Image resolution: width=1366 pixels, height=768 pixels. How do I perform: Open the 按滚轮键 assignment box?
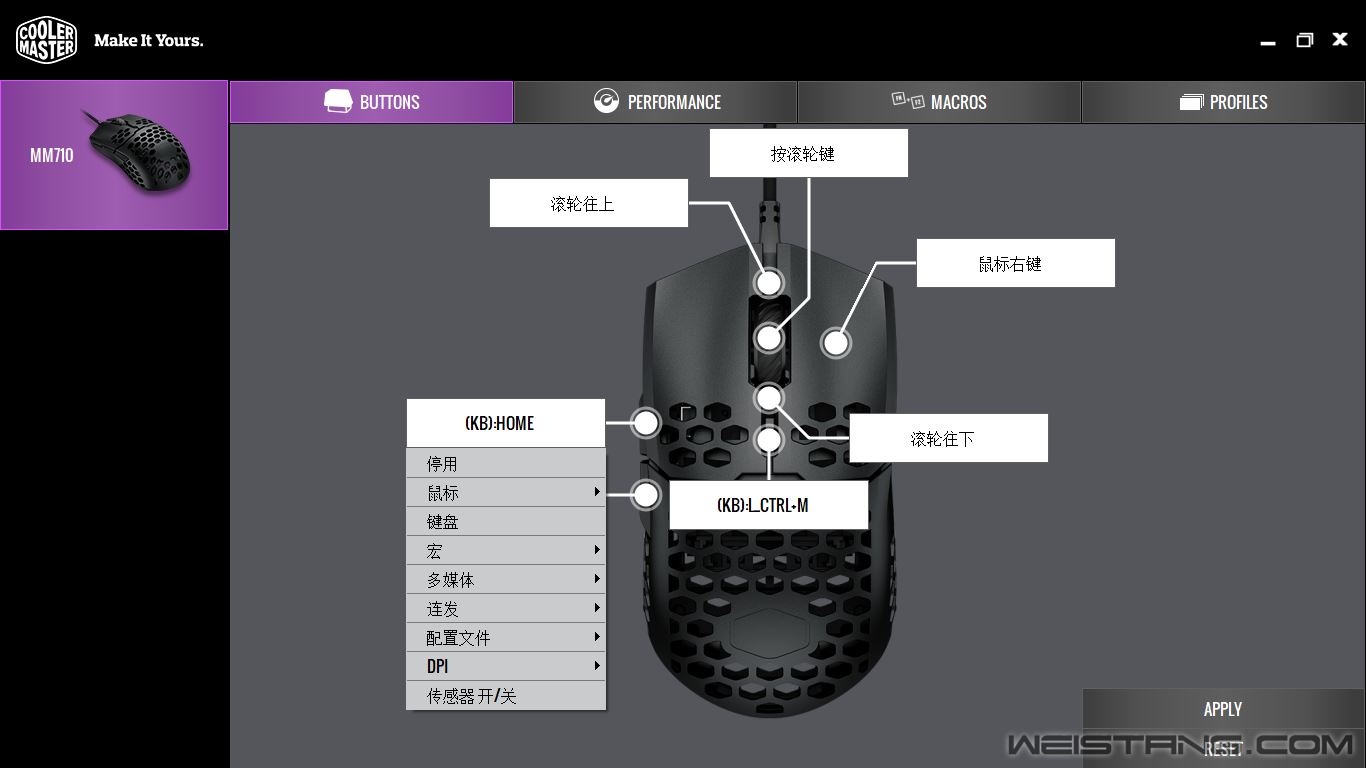point(809,153)
